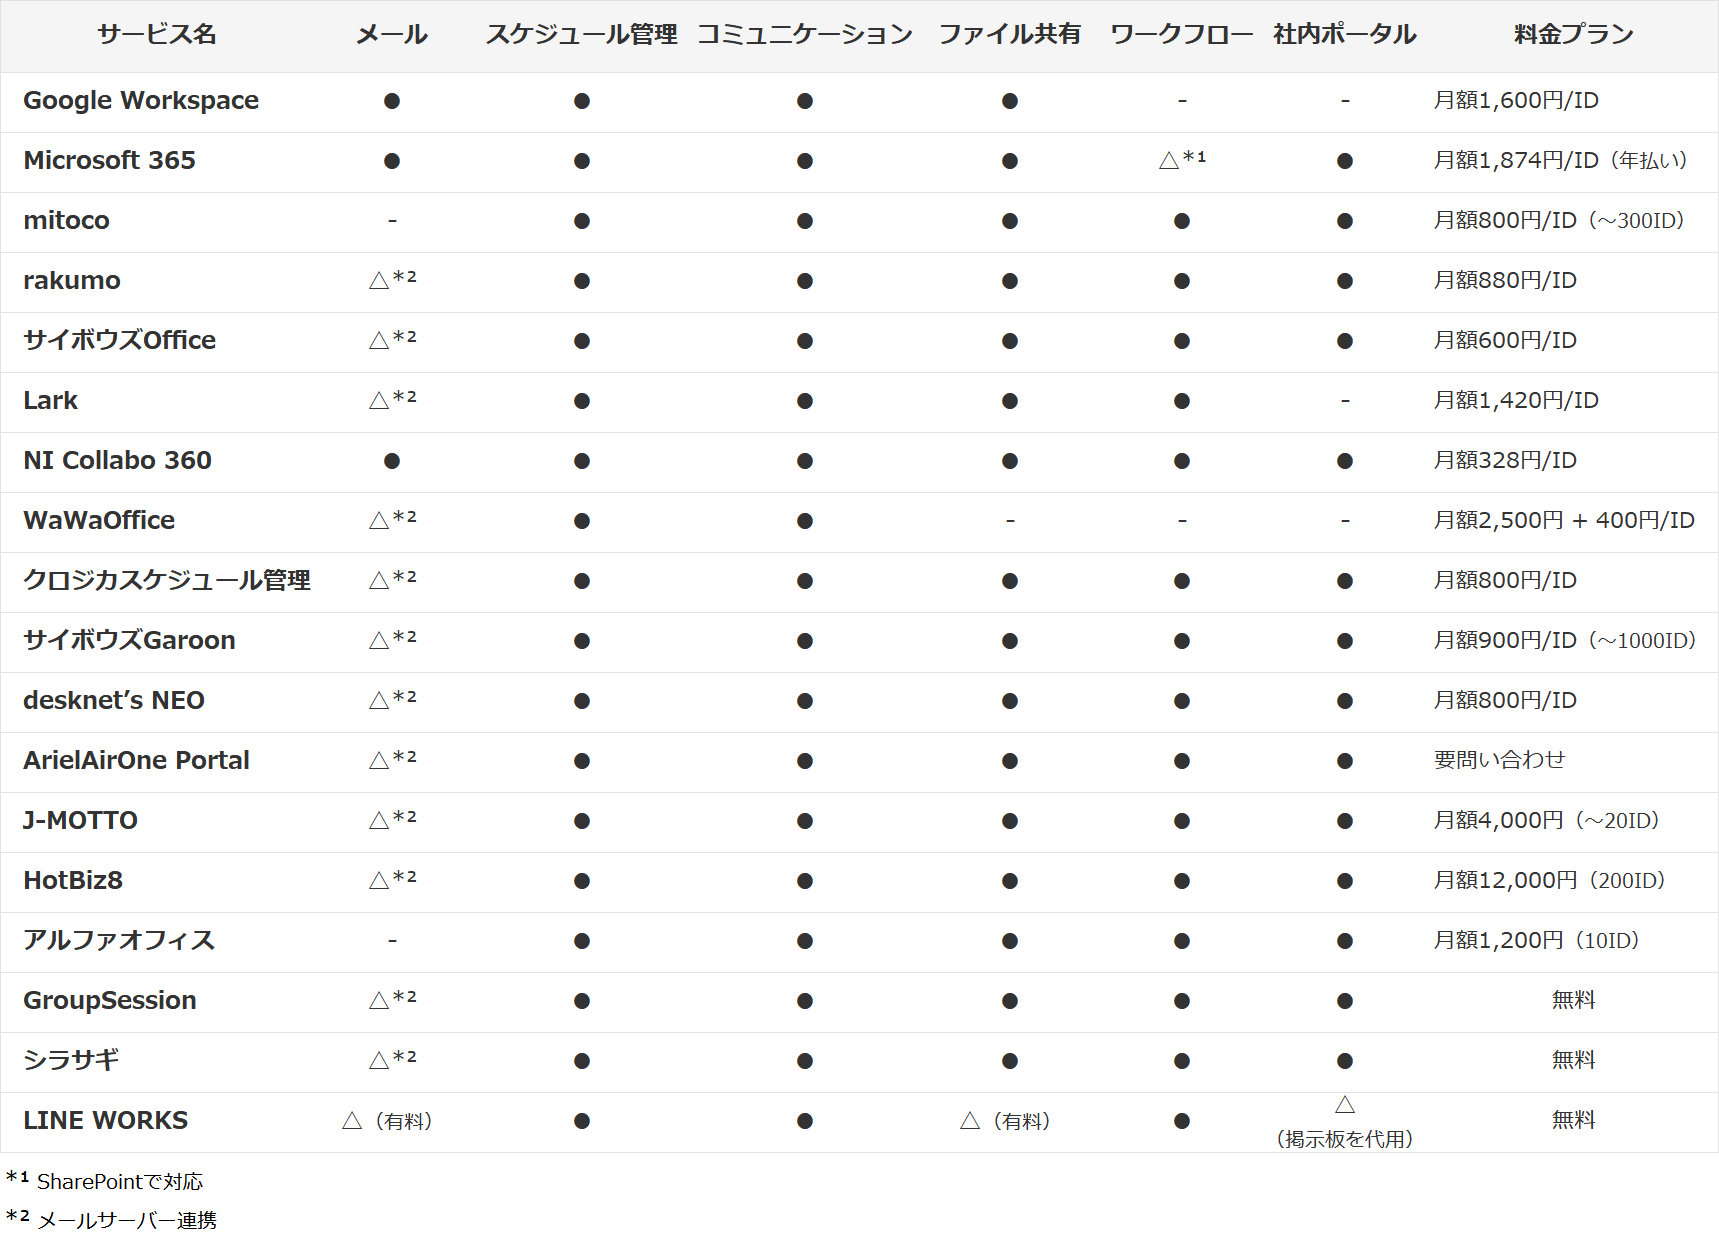Select the mitoco service name

pyautogui.click(x=67, y=221)
